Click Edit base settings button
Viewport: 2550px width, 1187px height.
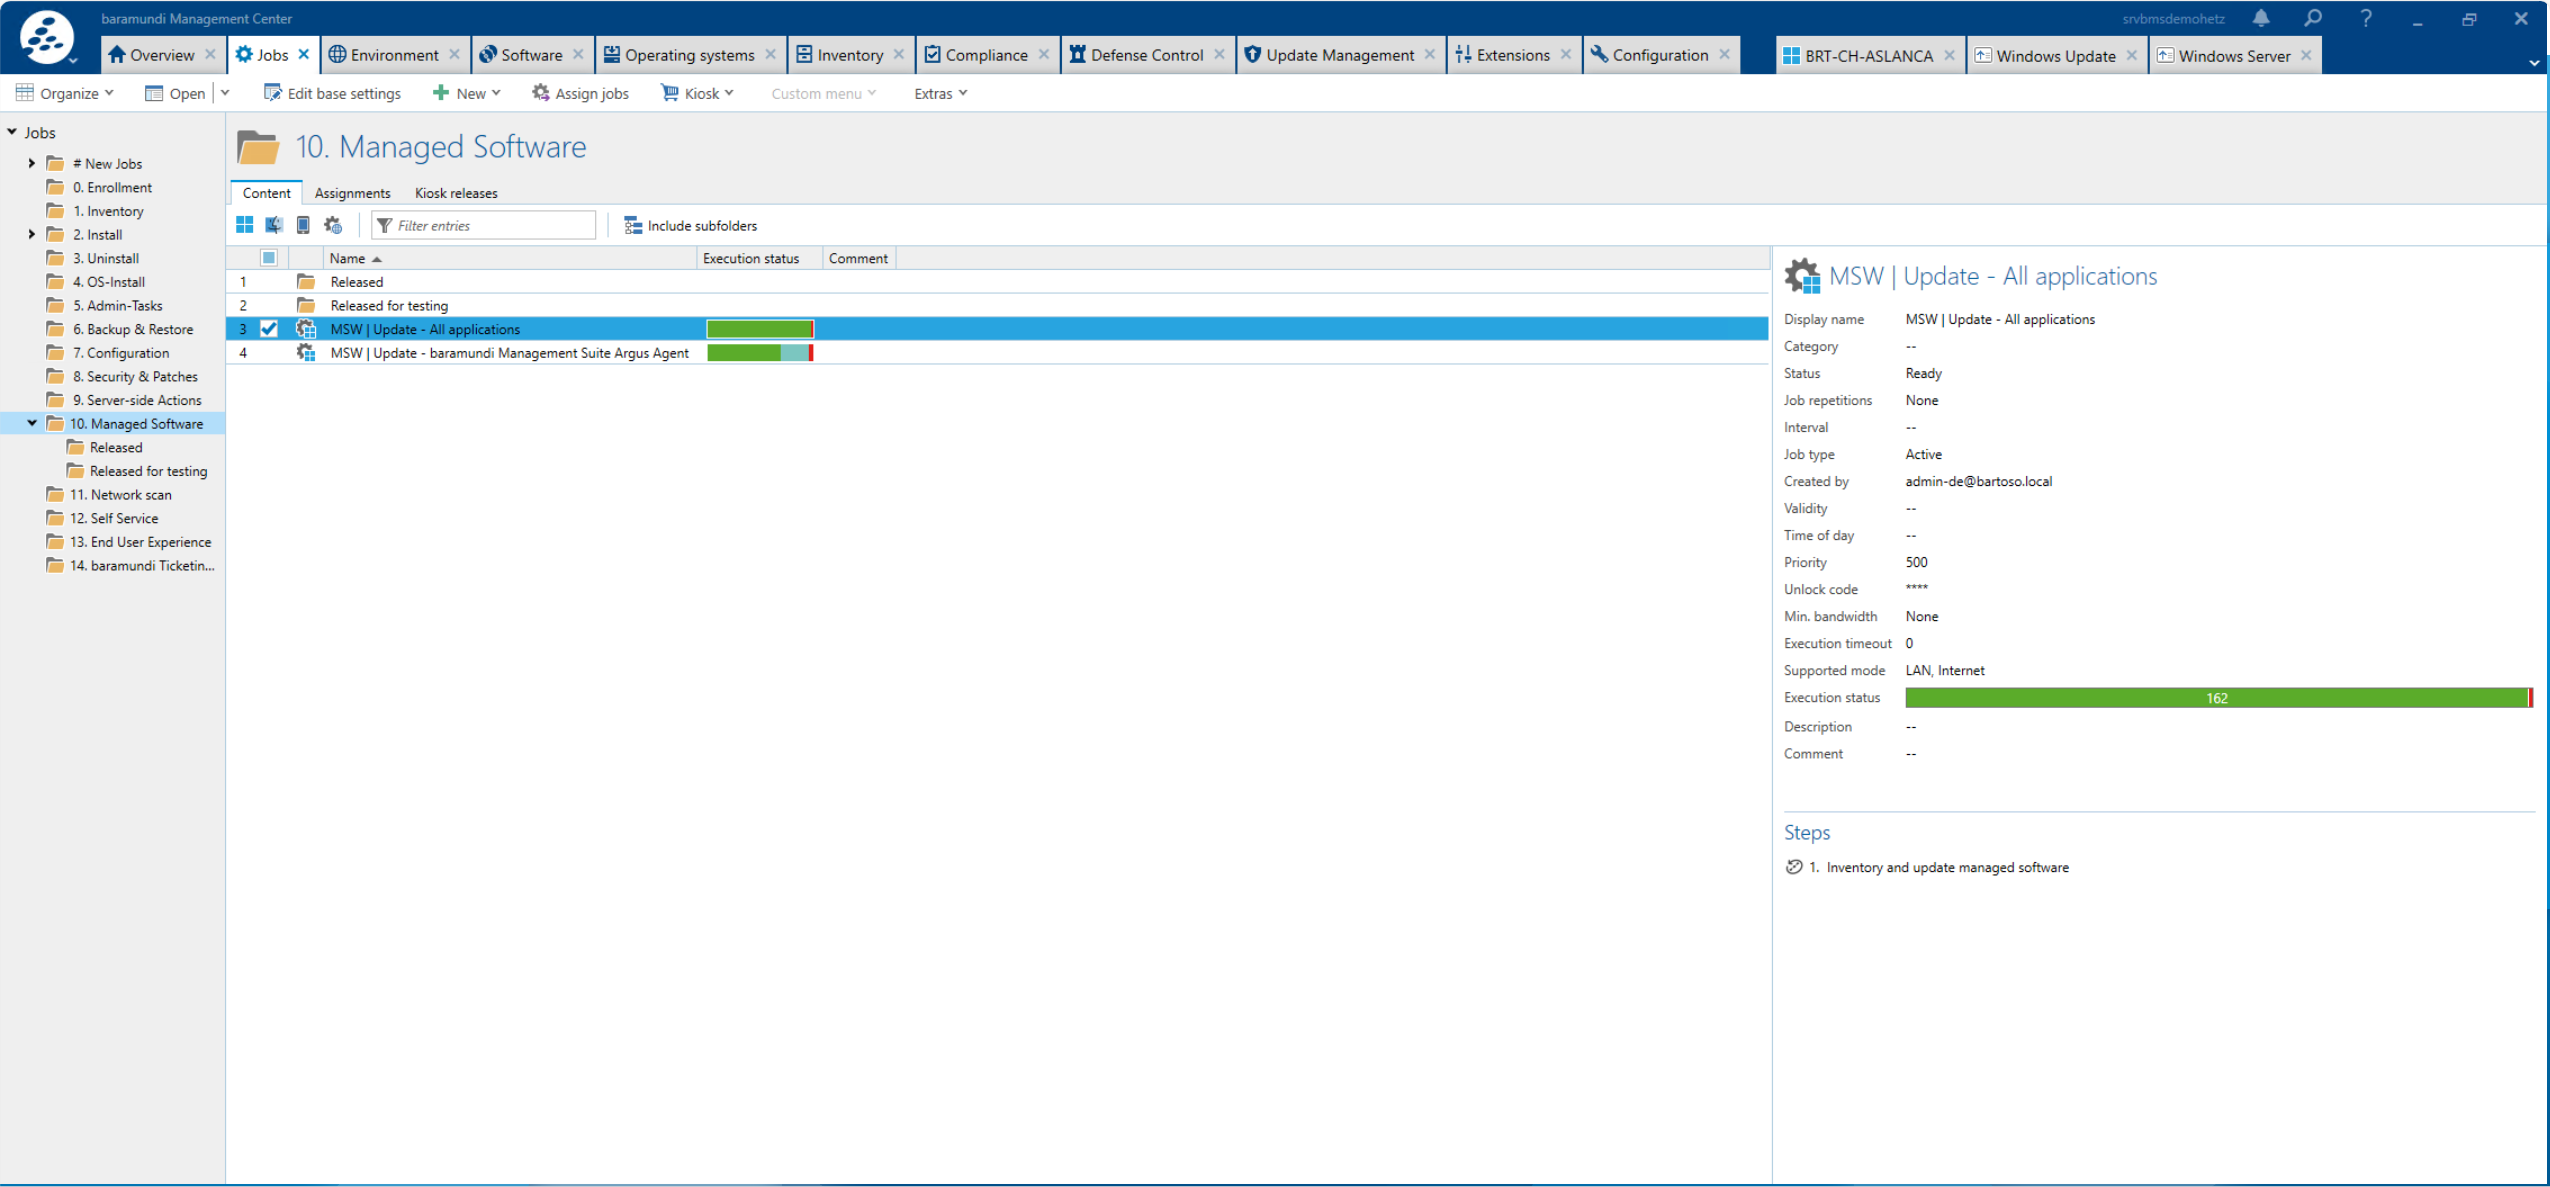(x=332, y=93)
